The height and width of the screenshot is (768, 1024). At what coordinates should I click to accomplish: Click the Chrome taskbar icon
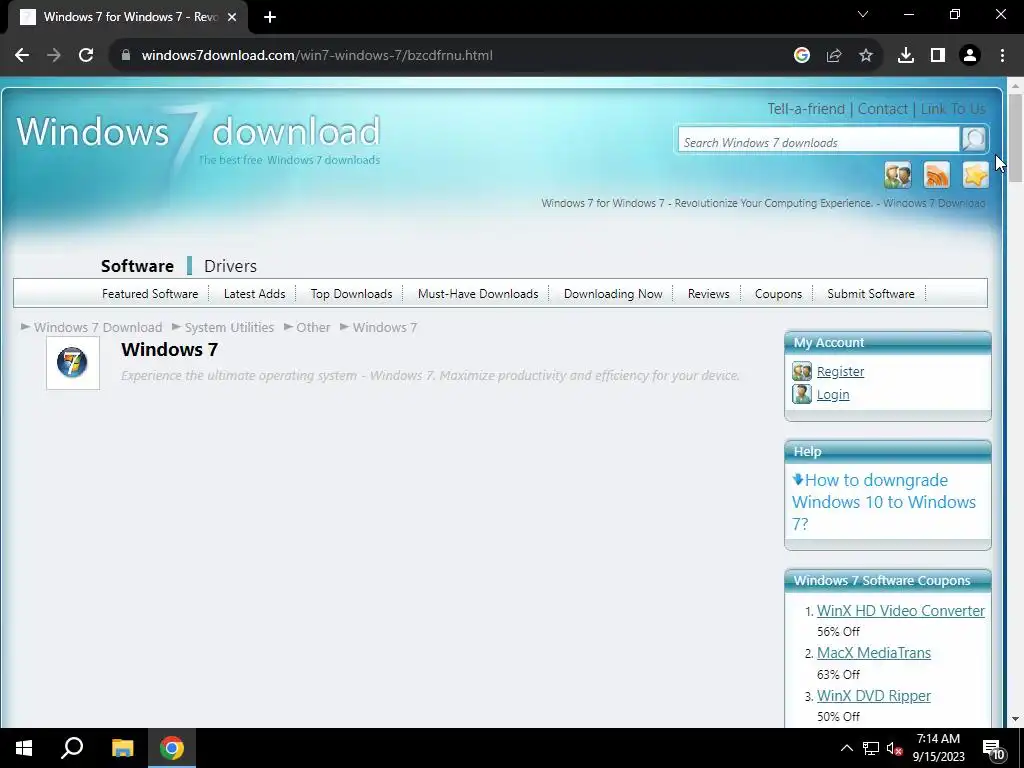click(x=172, y=748)
